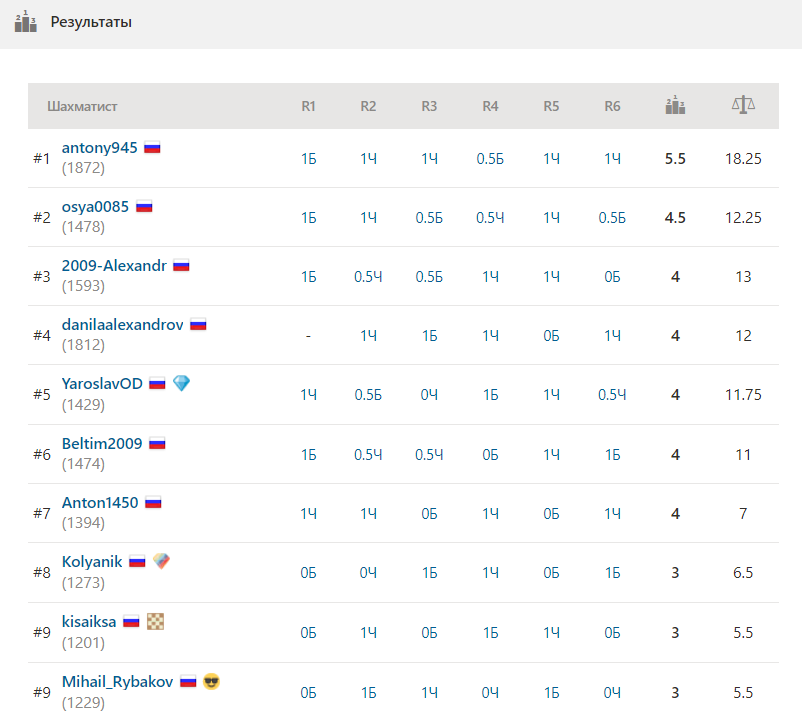This screenshot has width=802, height=718.
Task: Open Kolyanik's R6 result 1Б
Action: click(612, 572)
